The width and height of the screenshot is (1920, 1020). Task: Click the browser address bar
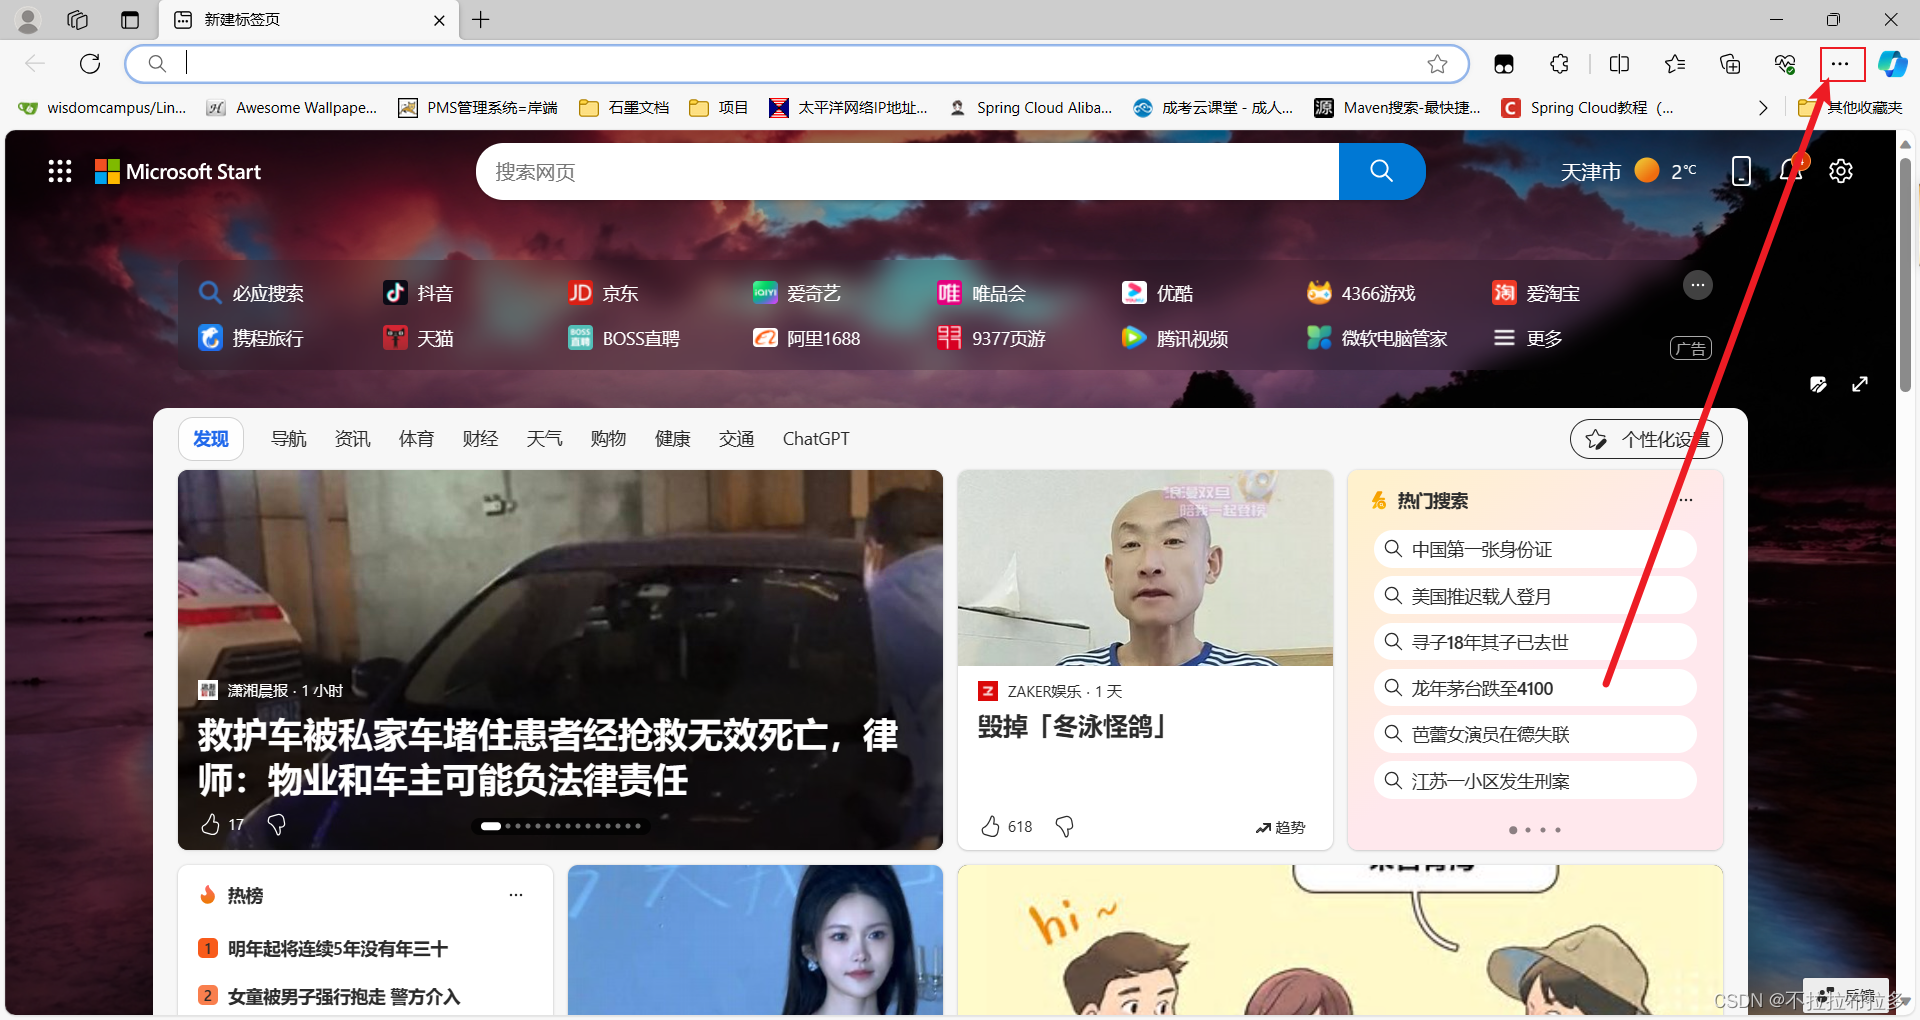(x=797, y=64)
